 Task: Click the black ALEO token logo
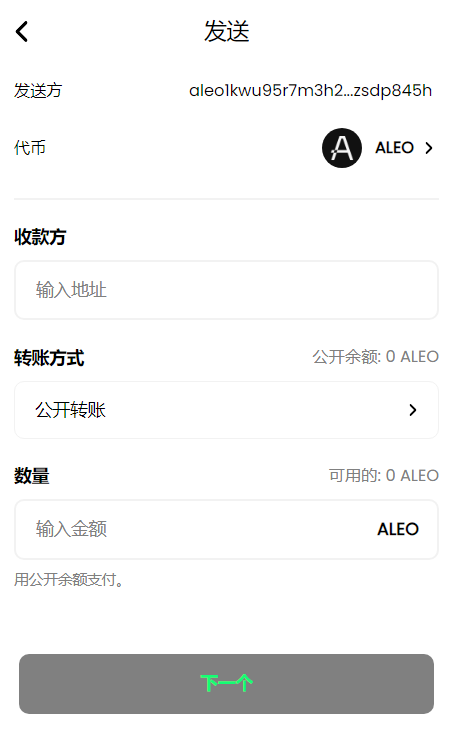click(341, 148)
